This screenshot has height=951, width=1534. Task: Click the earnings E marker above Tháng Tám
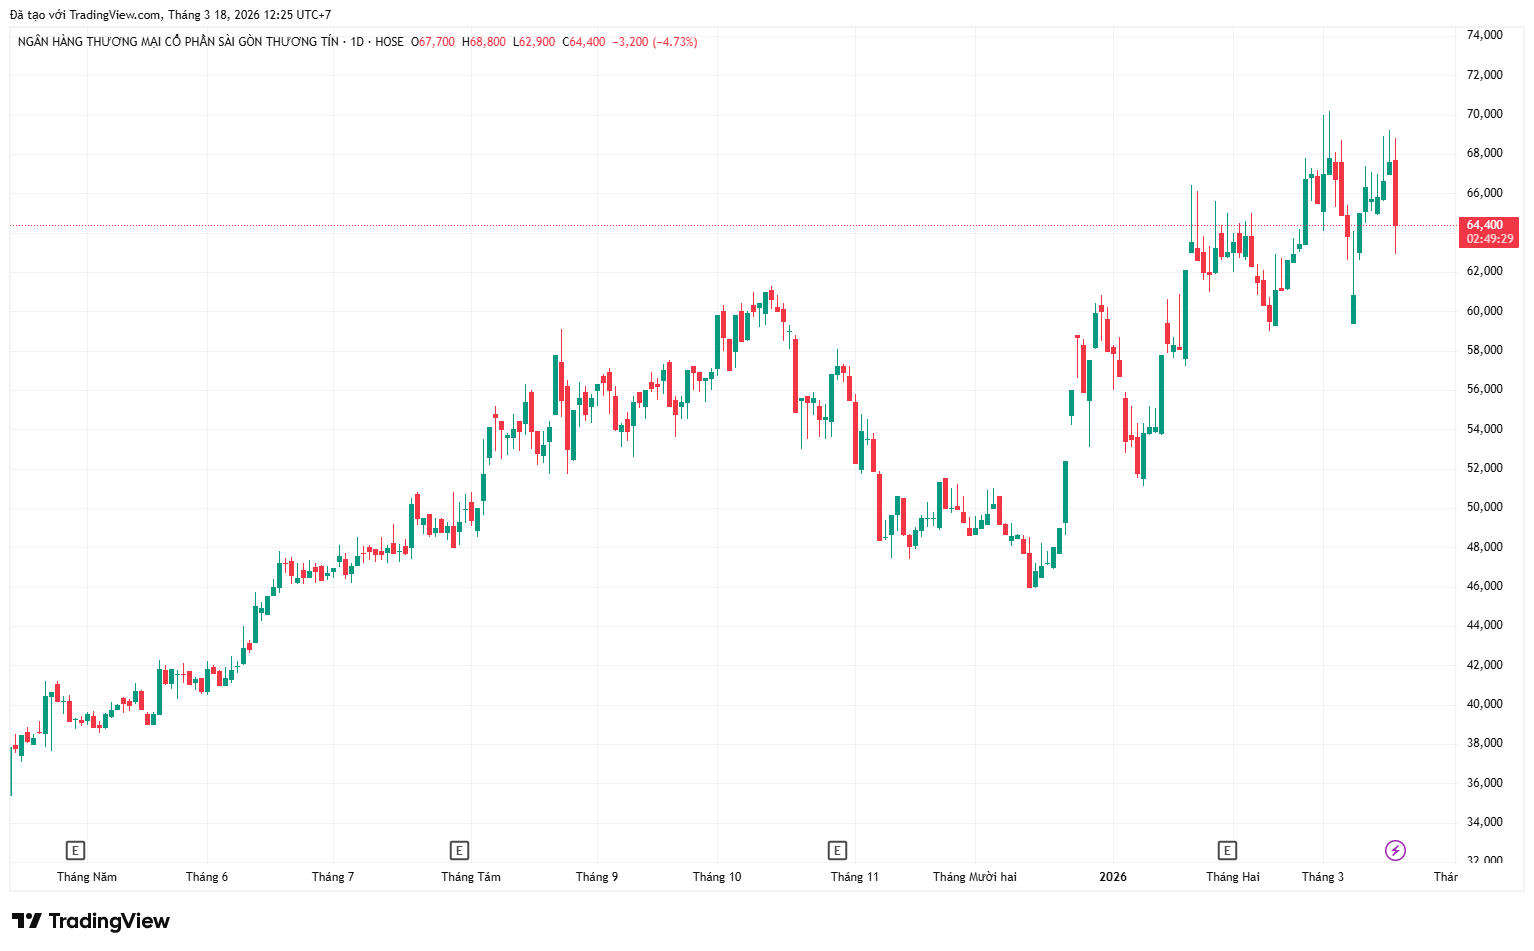[x=459, y=851]
